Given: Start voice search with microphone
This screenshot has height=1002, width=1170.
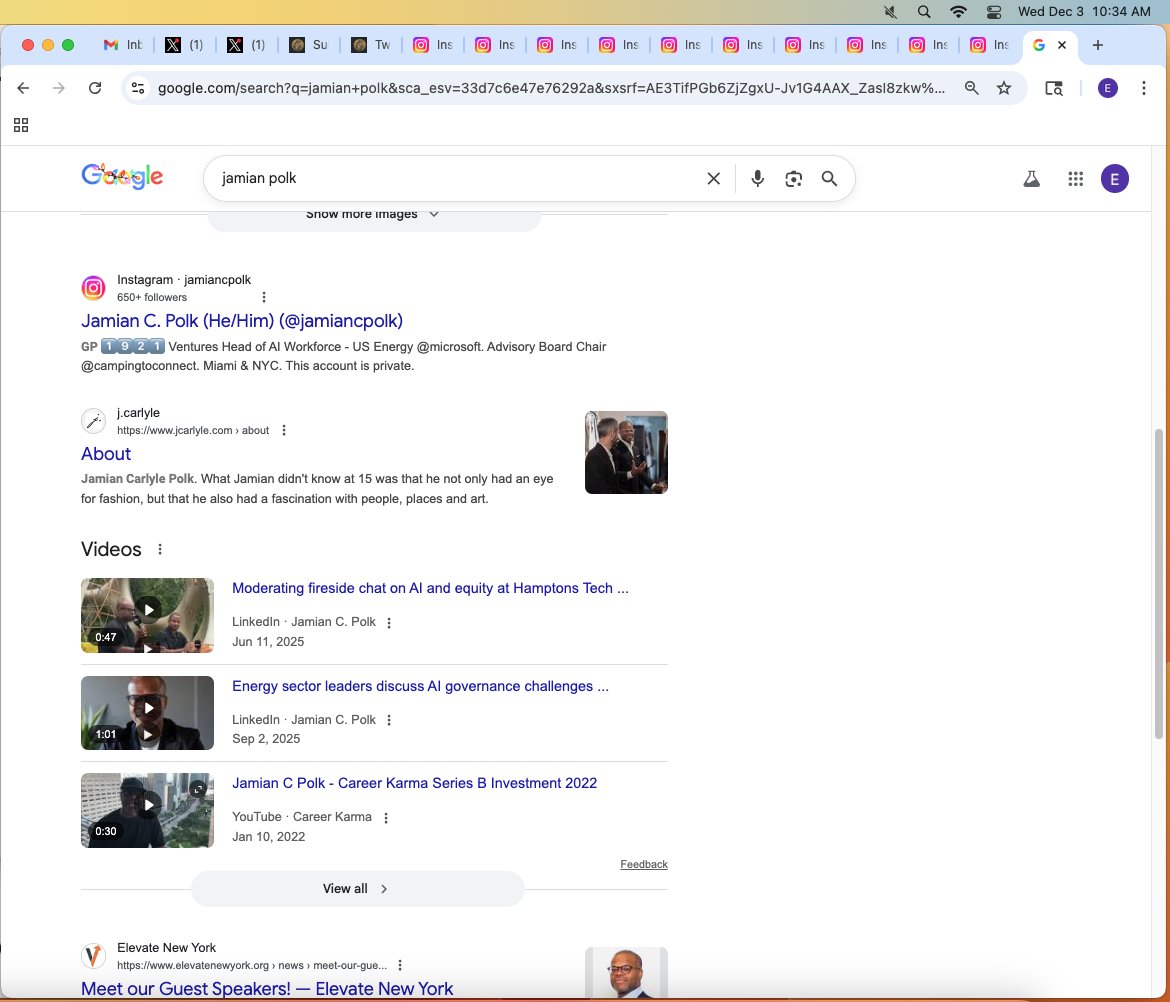Looking at the screenshot, I should [757, 178].
